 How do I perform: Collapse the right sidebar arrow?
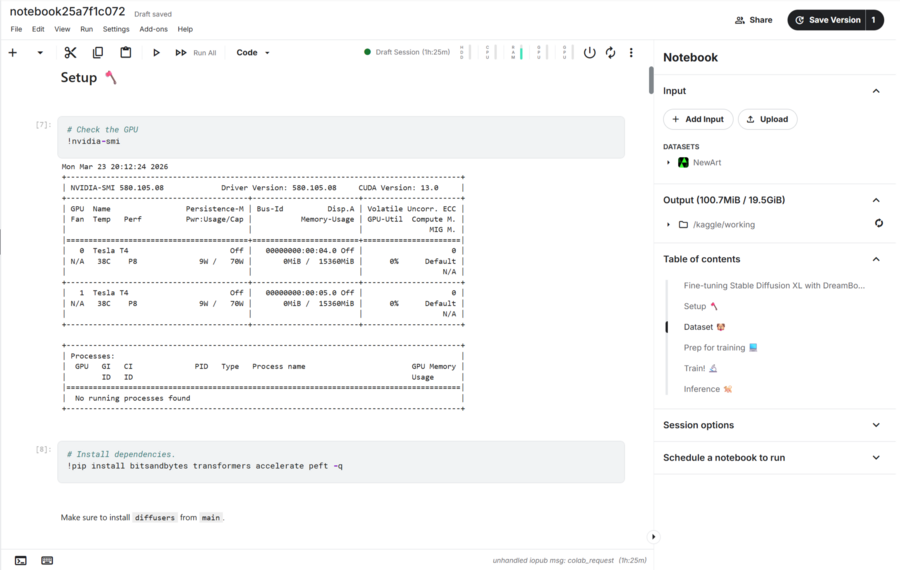653,537
